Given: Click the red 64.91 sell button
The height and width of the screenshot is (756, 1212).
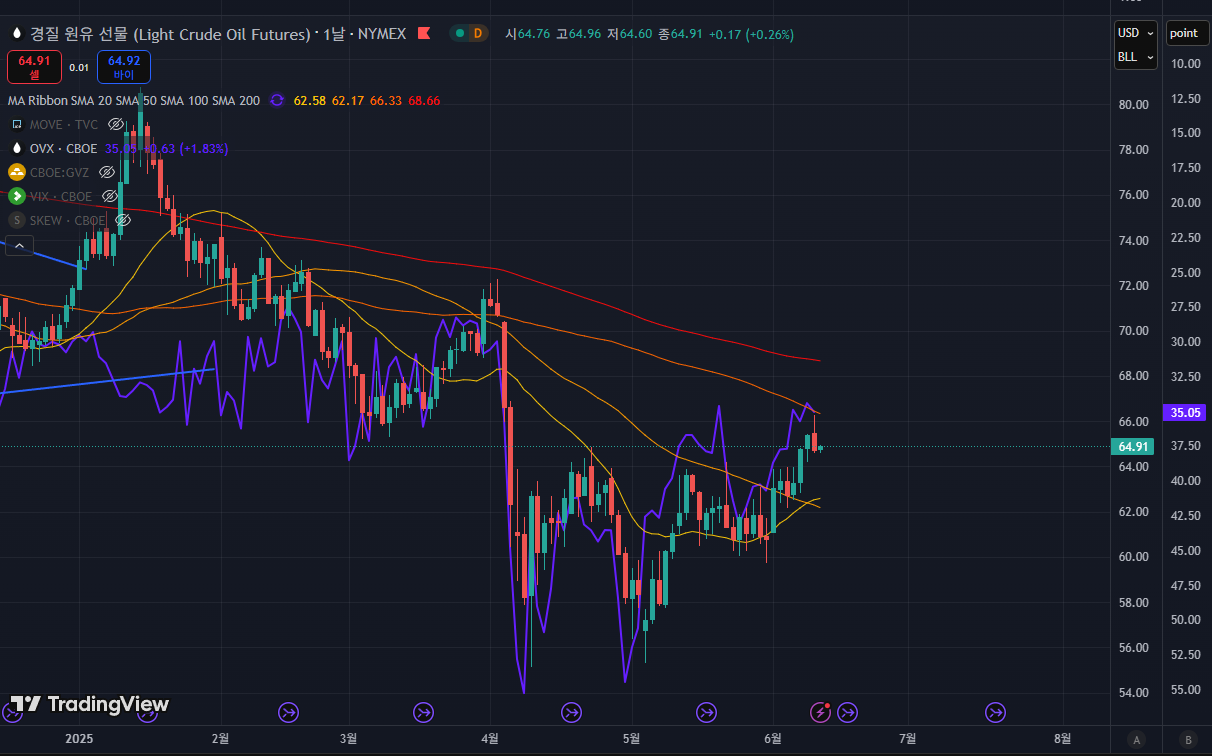Looking at the screenshot, I should pyautogui.click(x=34, y=67).
